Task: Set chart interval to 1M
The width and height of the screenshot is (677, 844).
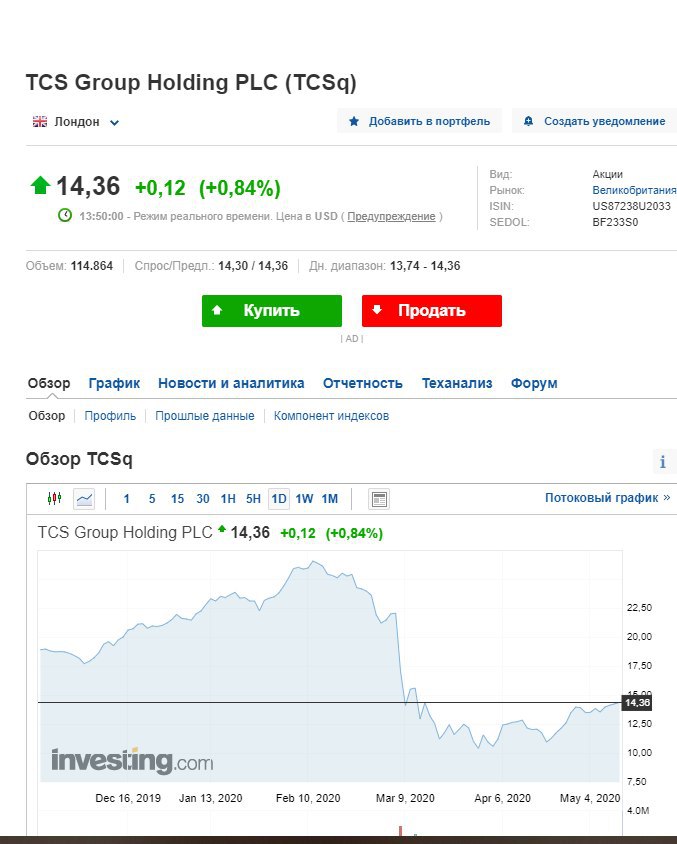Action: pos(329,499)
